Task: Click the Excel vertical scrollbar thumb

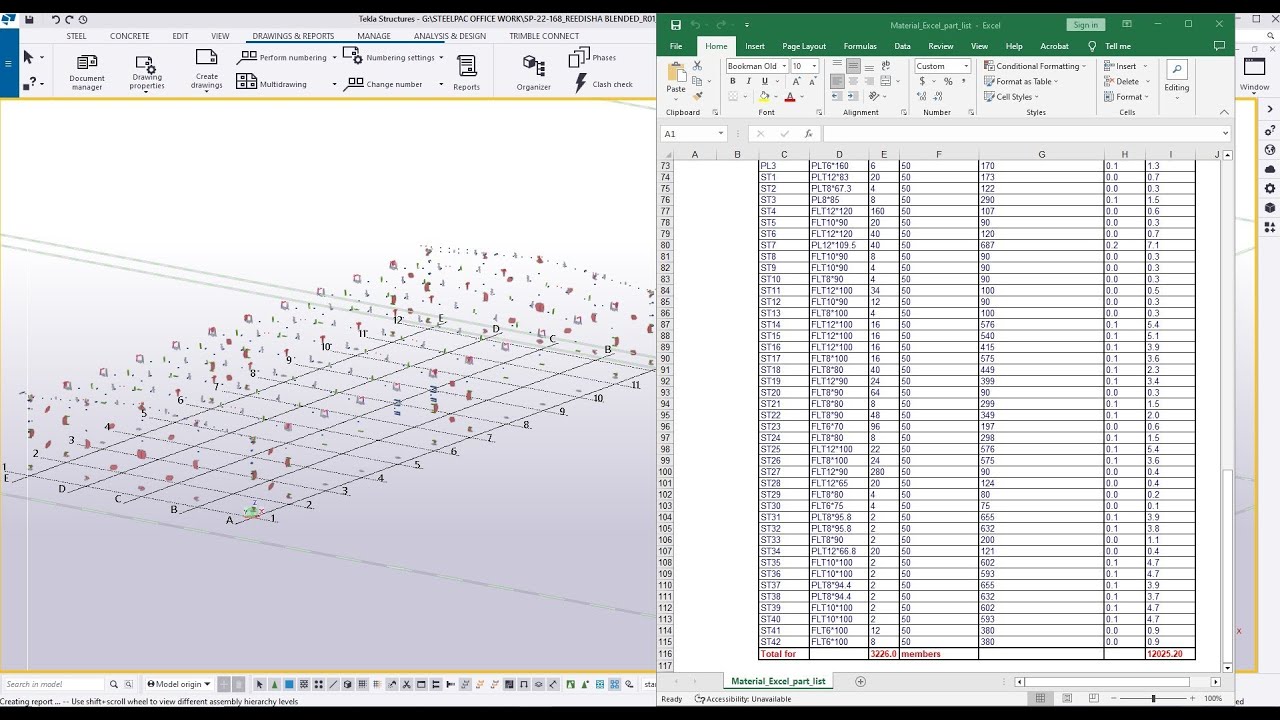Action: click(x=1228, y=565)
